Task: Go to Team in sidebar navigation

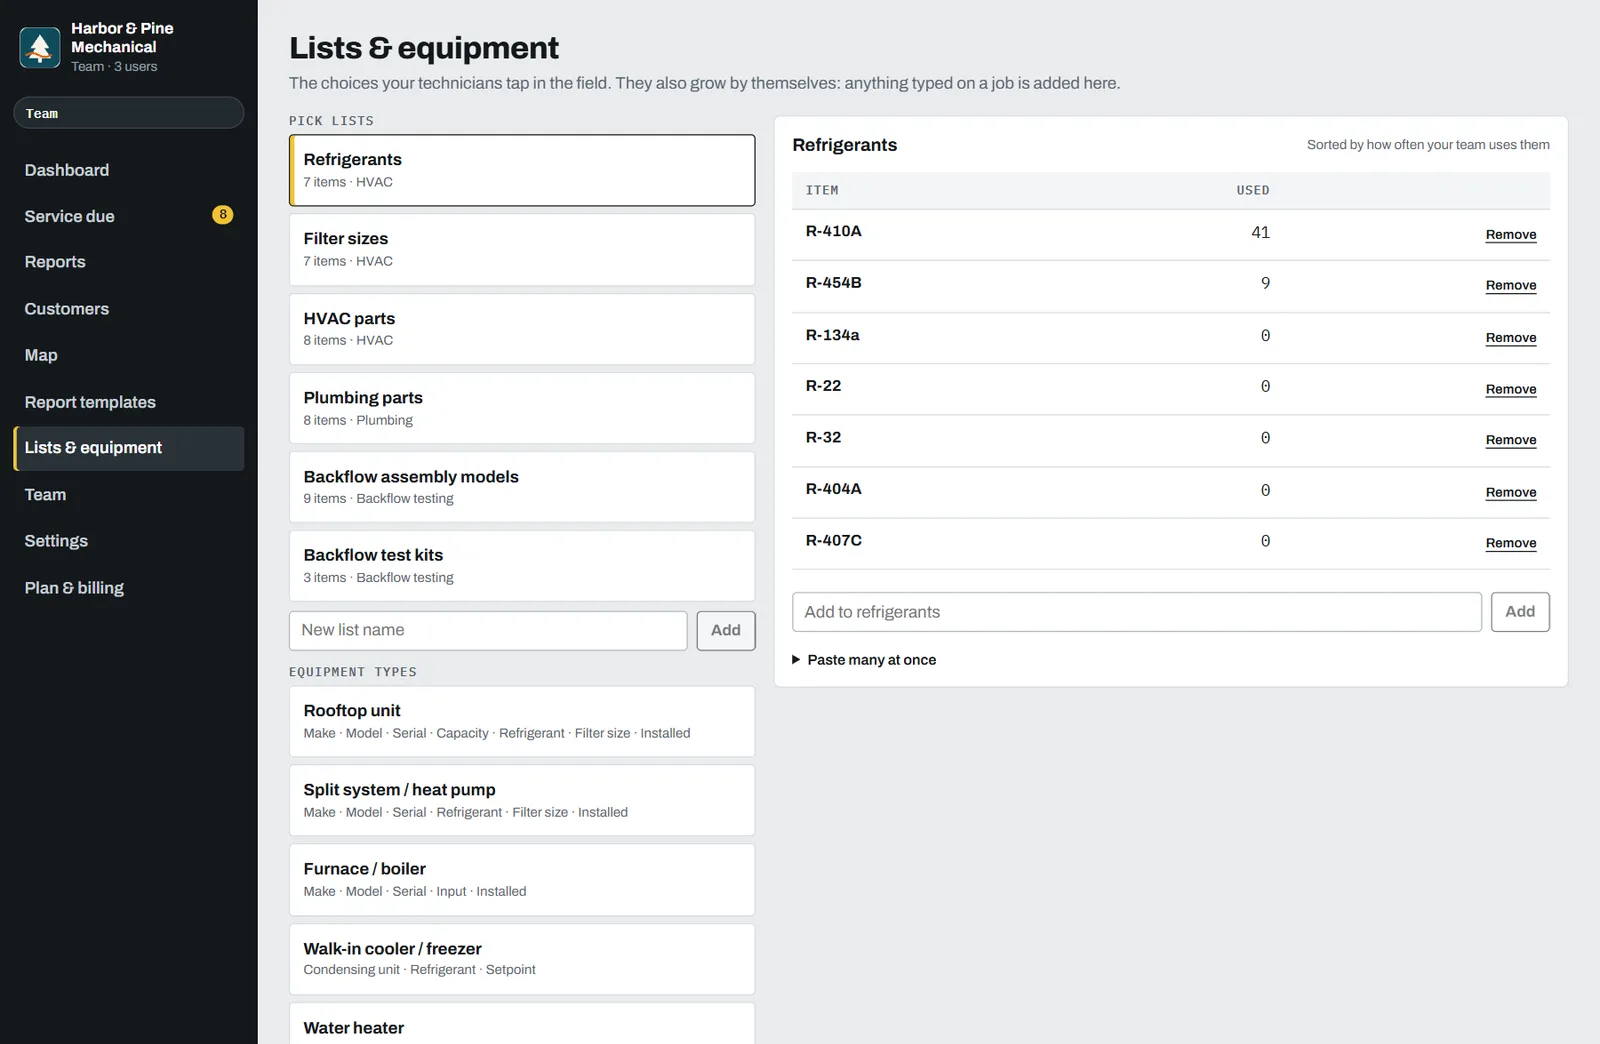Action: 129,495
